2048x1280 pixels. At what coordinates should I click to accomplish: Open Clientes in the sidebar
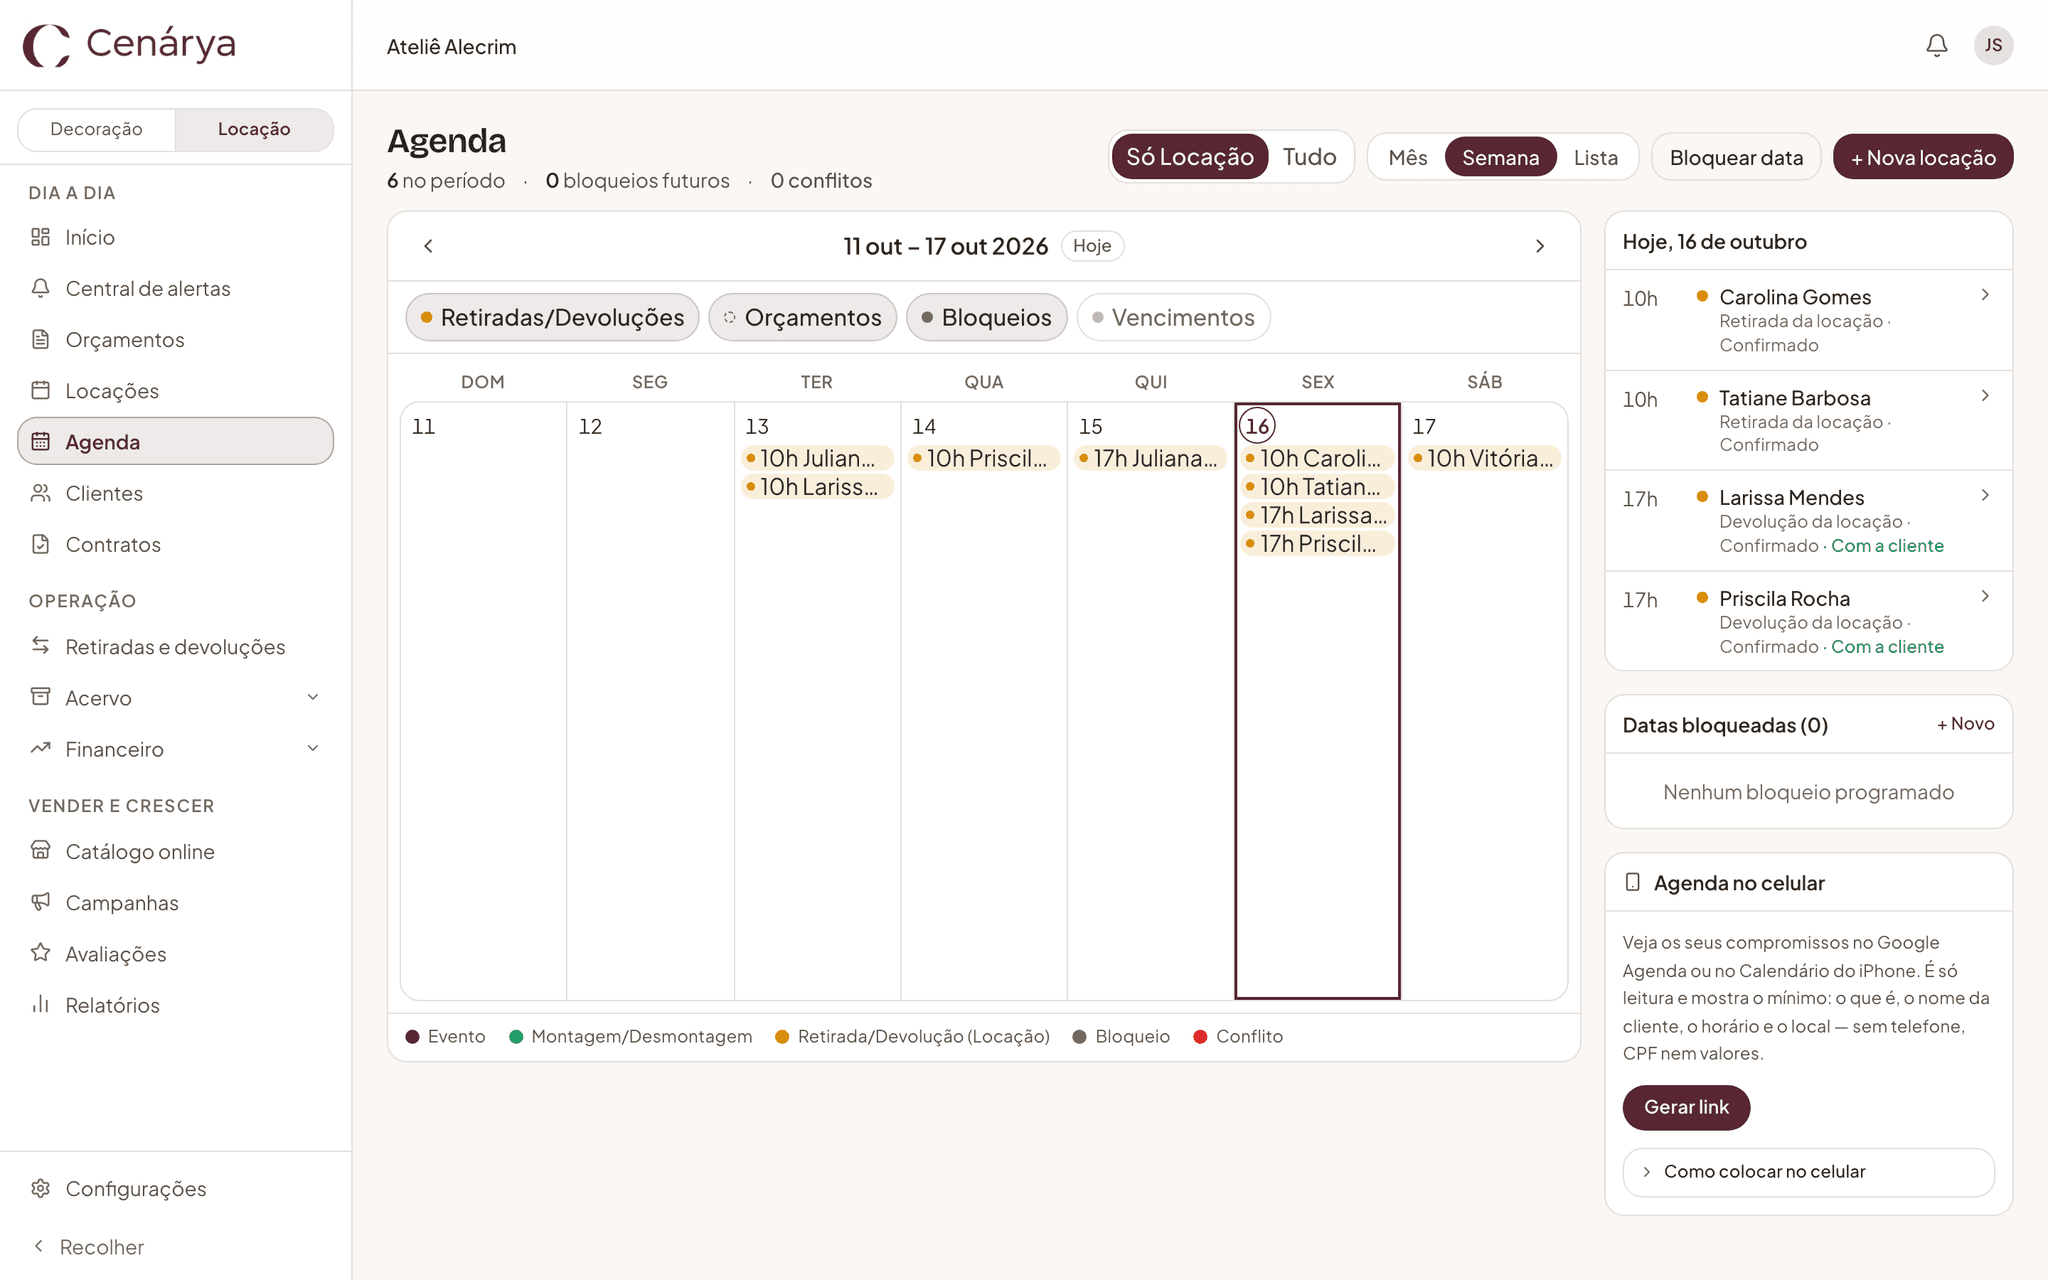175,493
